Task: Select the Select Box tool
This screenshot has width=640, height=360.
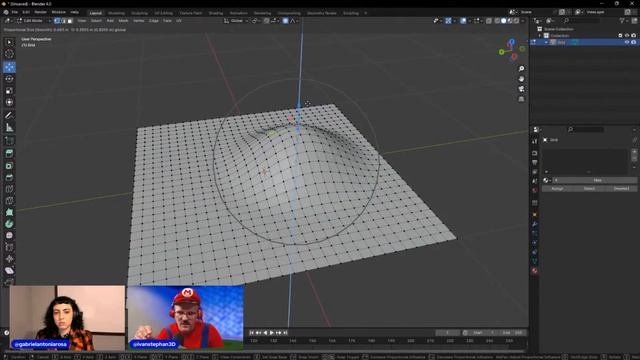Action: tap(9, 42)
